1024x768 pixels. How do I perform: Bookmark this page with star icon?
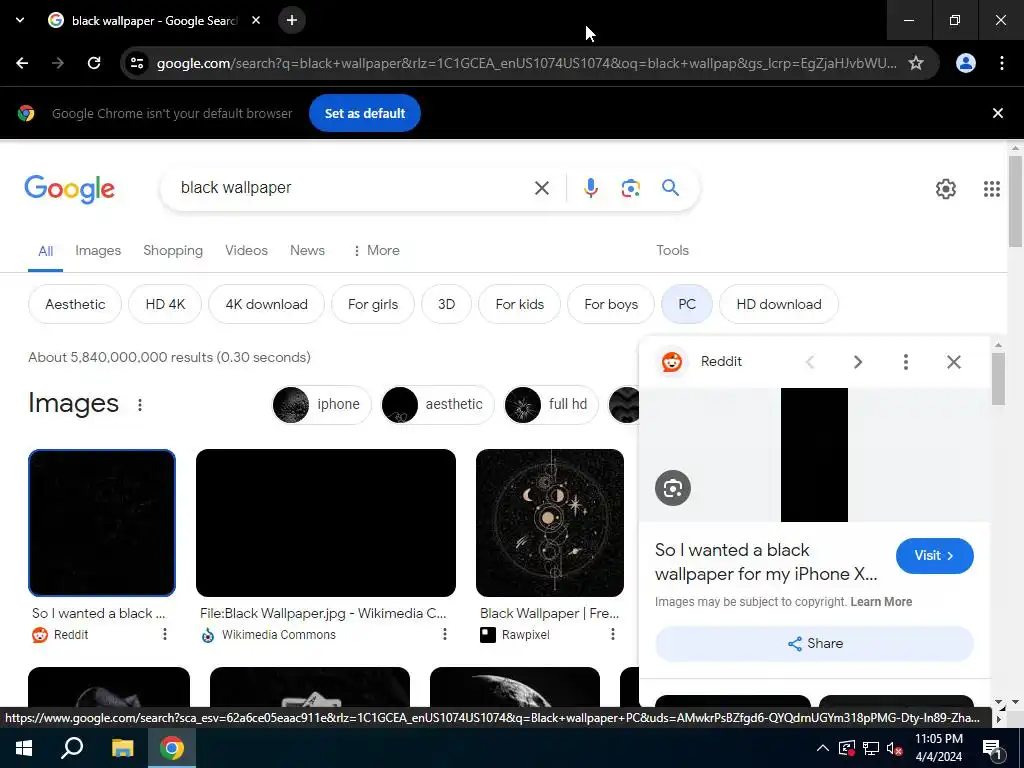tap(916, 63)
